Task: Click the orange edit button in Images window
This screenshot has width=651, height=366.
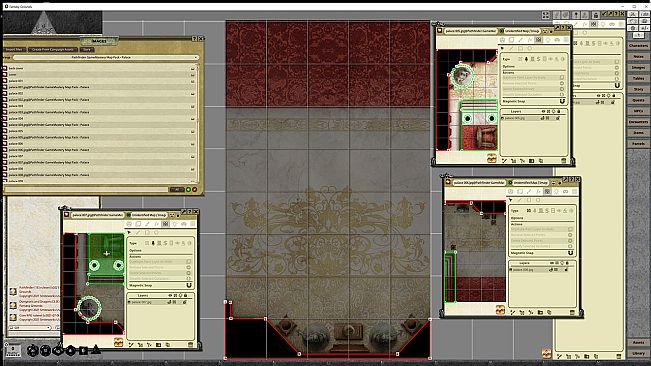Action: [x=194, y=190]
